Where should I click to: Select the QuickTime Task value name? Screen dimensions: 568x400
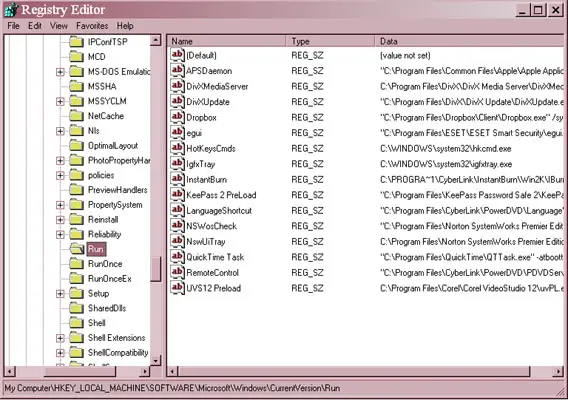coord(215,257)
